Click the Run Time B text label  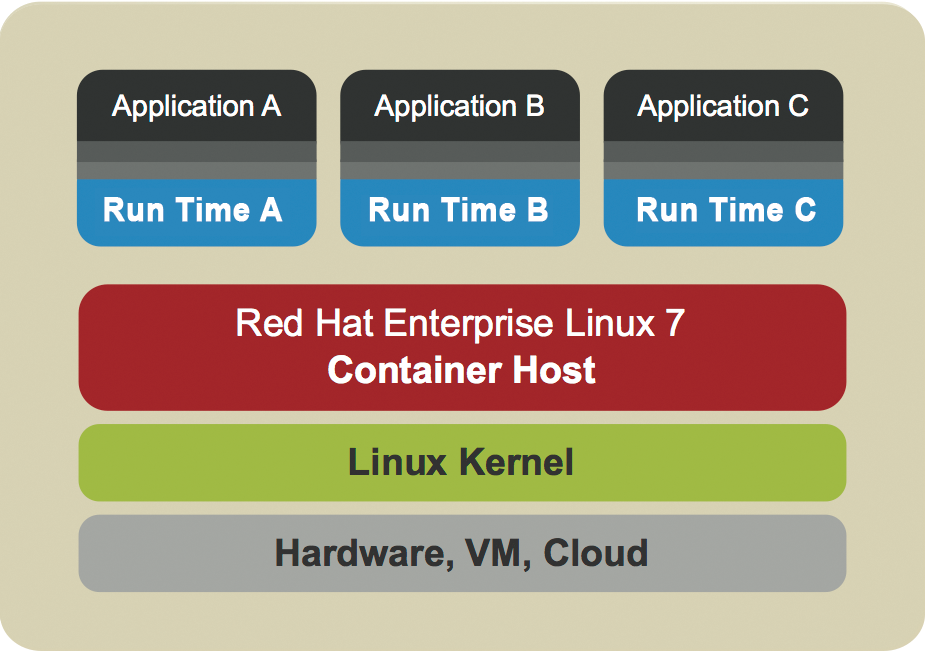[x=459, y=211]
